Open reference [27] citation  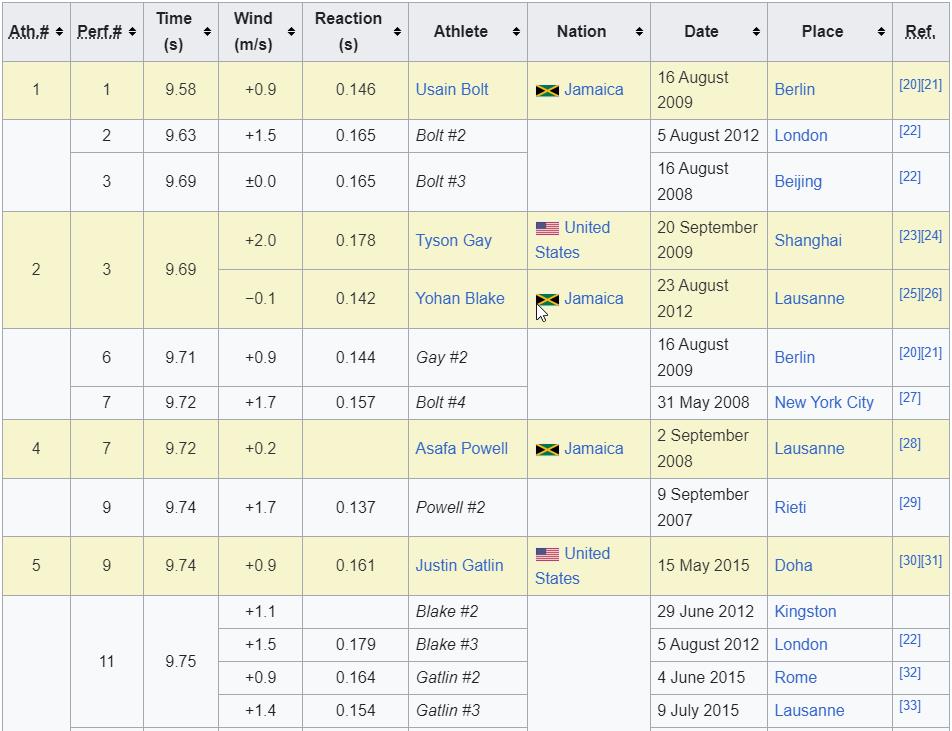(x=909, y=398)
